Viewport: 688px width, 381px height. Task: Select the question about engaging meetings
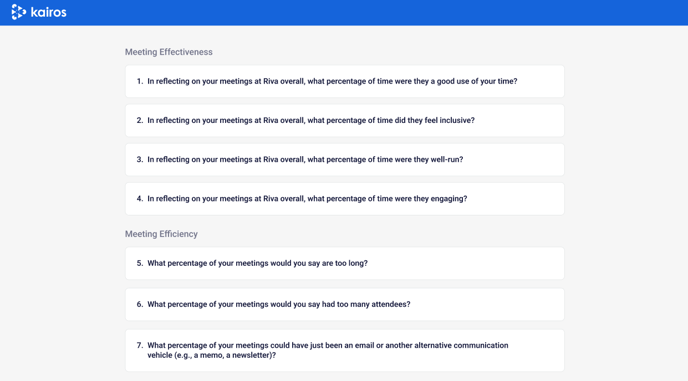(344, 198)
